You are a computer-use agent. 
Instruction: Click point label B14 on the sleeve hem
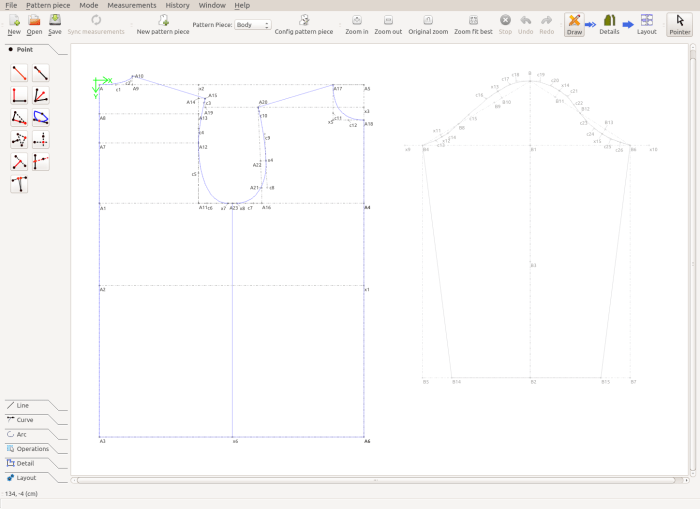456,382
